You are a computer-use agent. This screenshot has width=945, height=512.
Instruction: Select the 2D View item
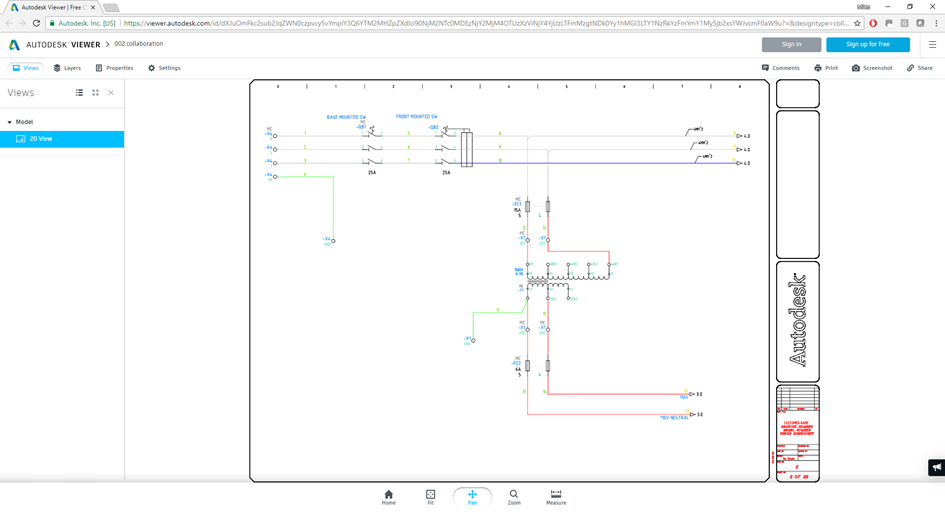pyautogui.click(x=62, y=139)
